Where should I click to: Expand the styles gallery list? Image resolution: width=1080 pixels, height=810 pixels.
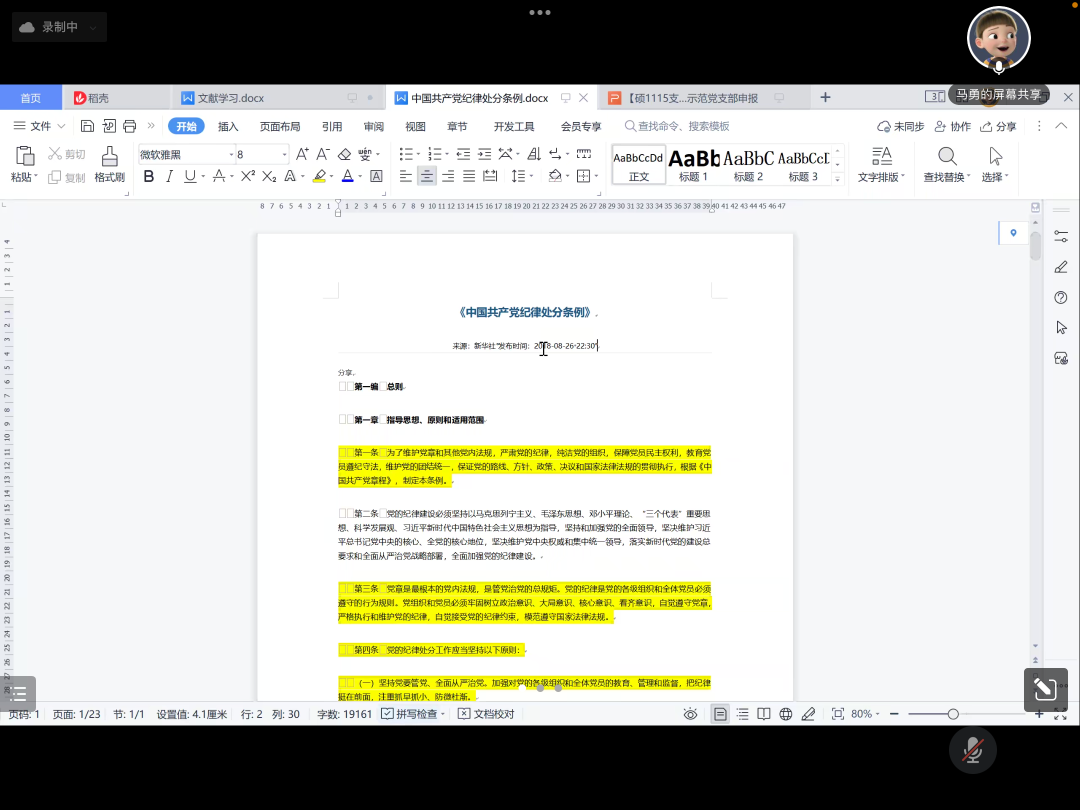[838, 177]
